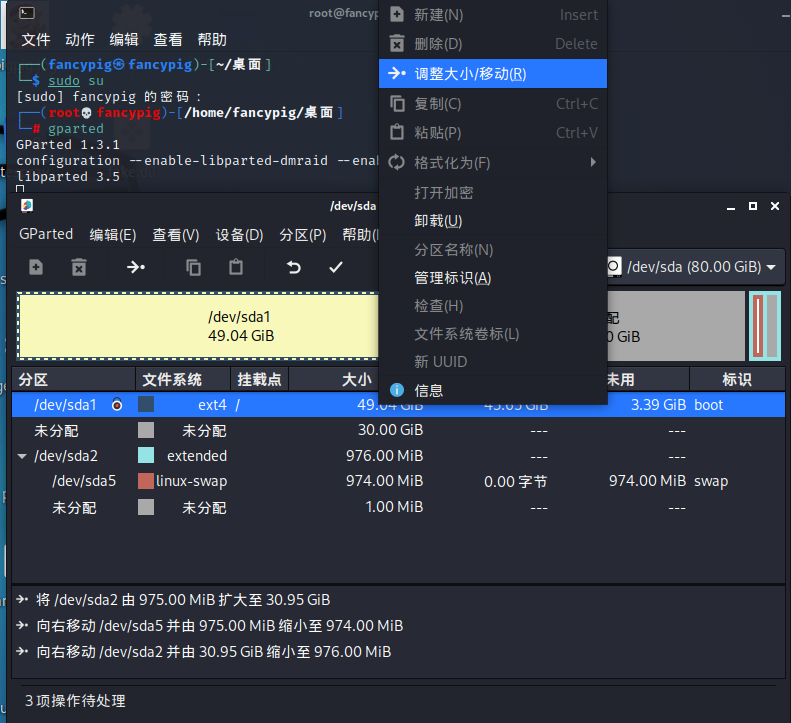Viewport: 791px width, 723px height.
Task: Click the 挂载点 column header
Action: (259, 379)
